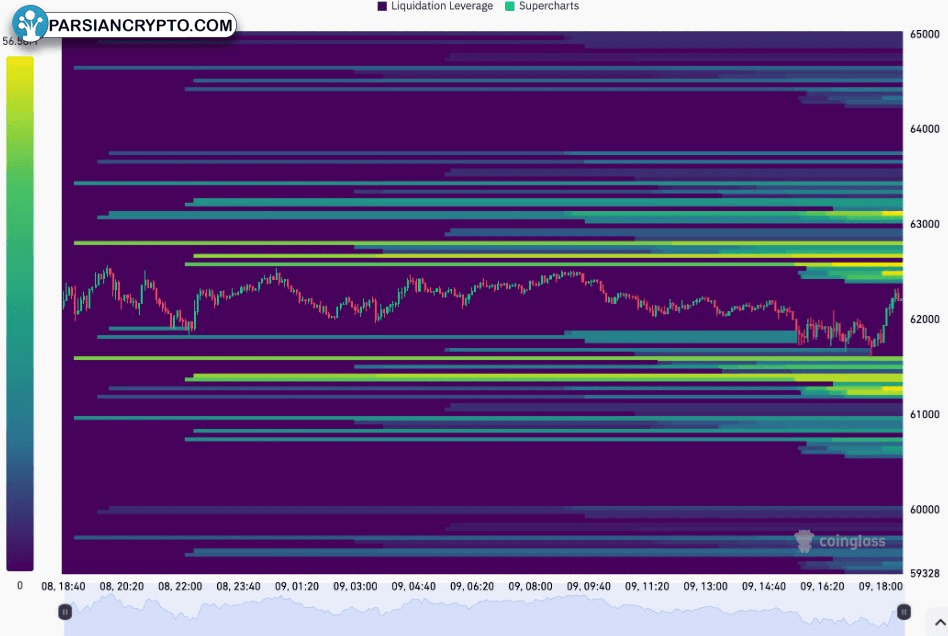
Task: Click the time axis label 09, 03:00
Action: click(355, 586)
